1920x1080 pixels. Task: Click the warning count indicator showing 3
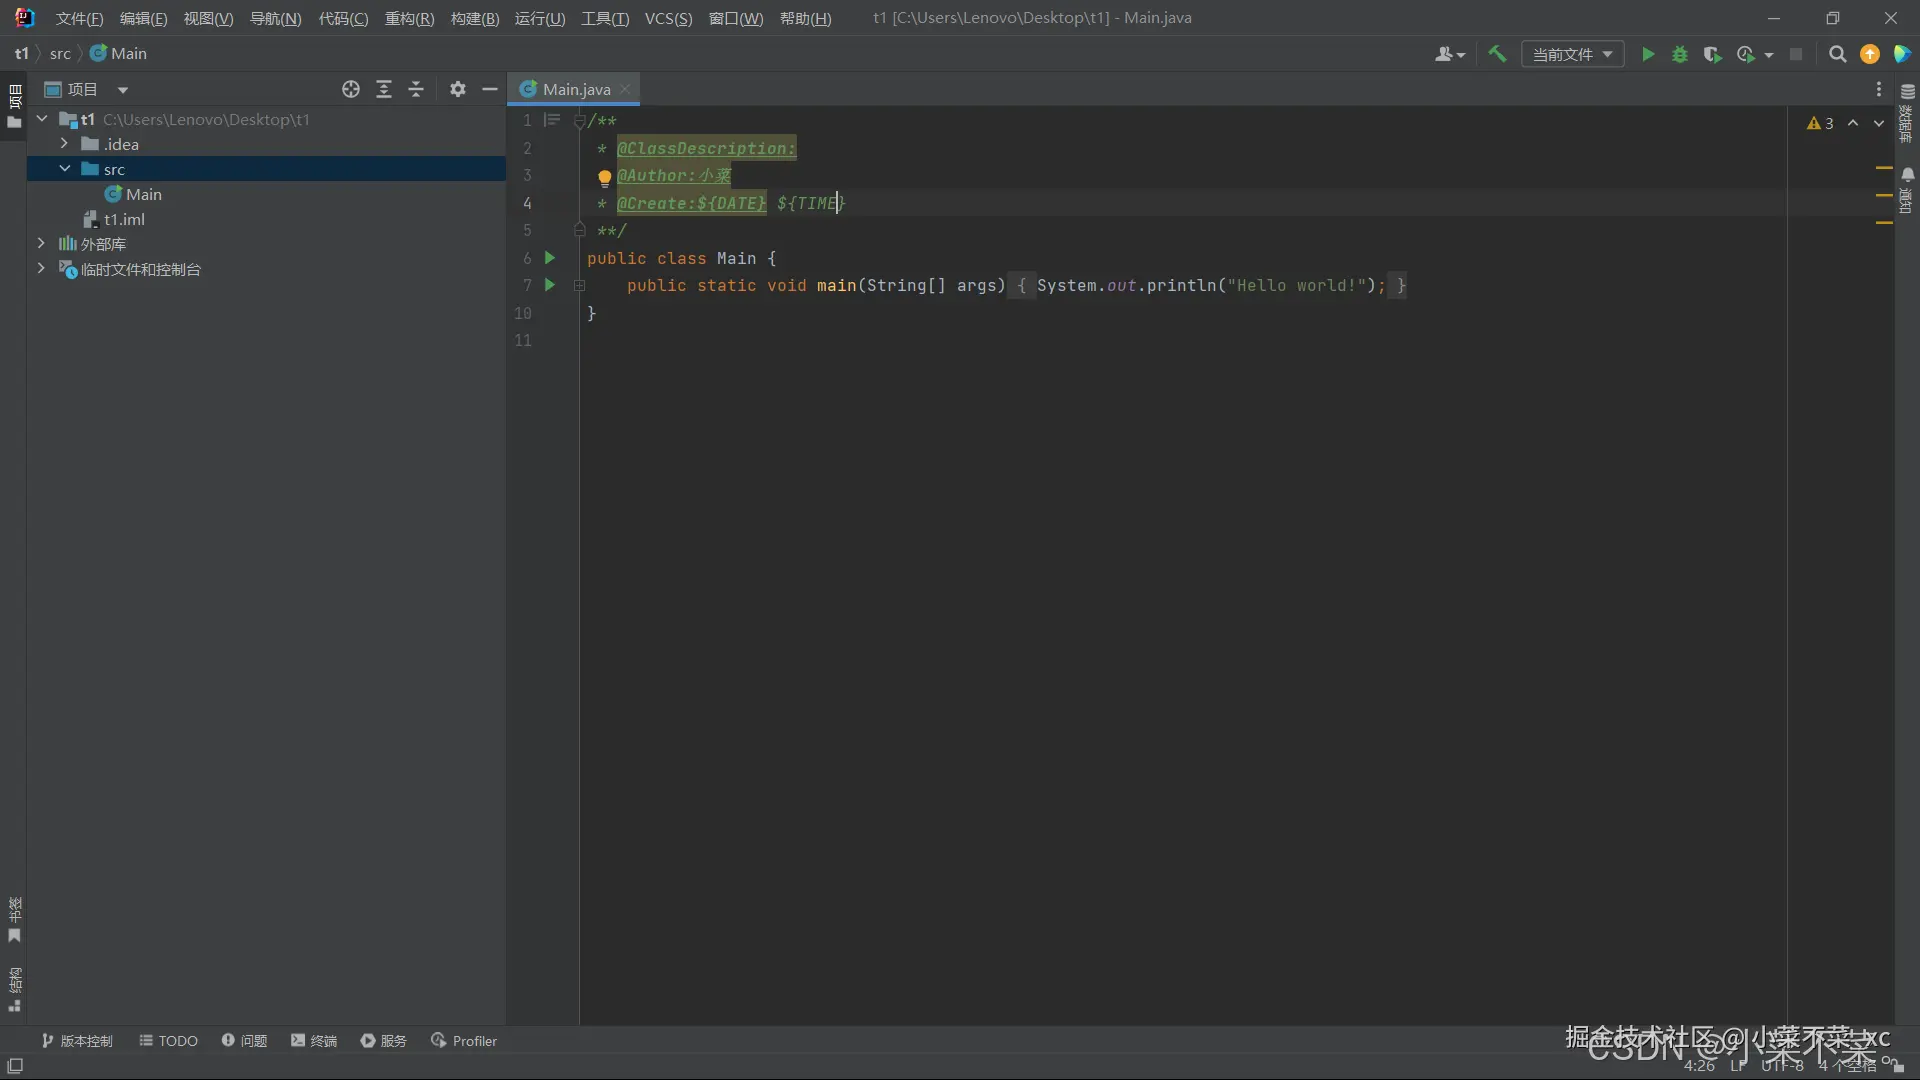[1820, 123]
